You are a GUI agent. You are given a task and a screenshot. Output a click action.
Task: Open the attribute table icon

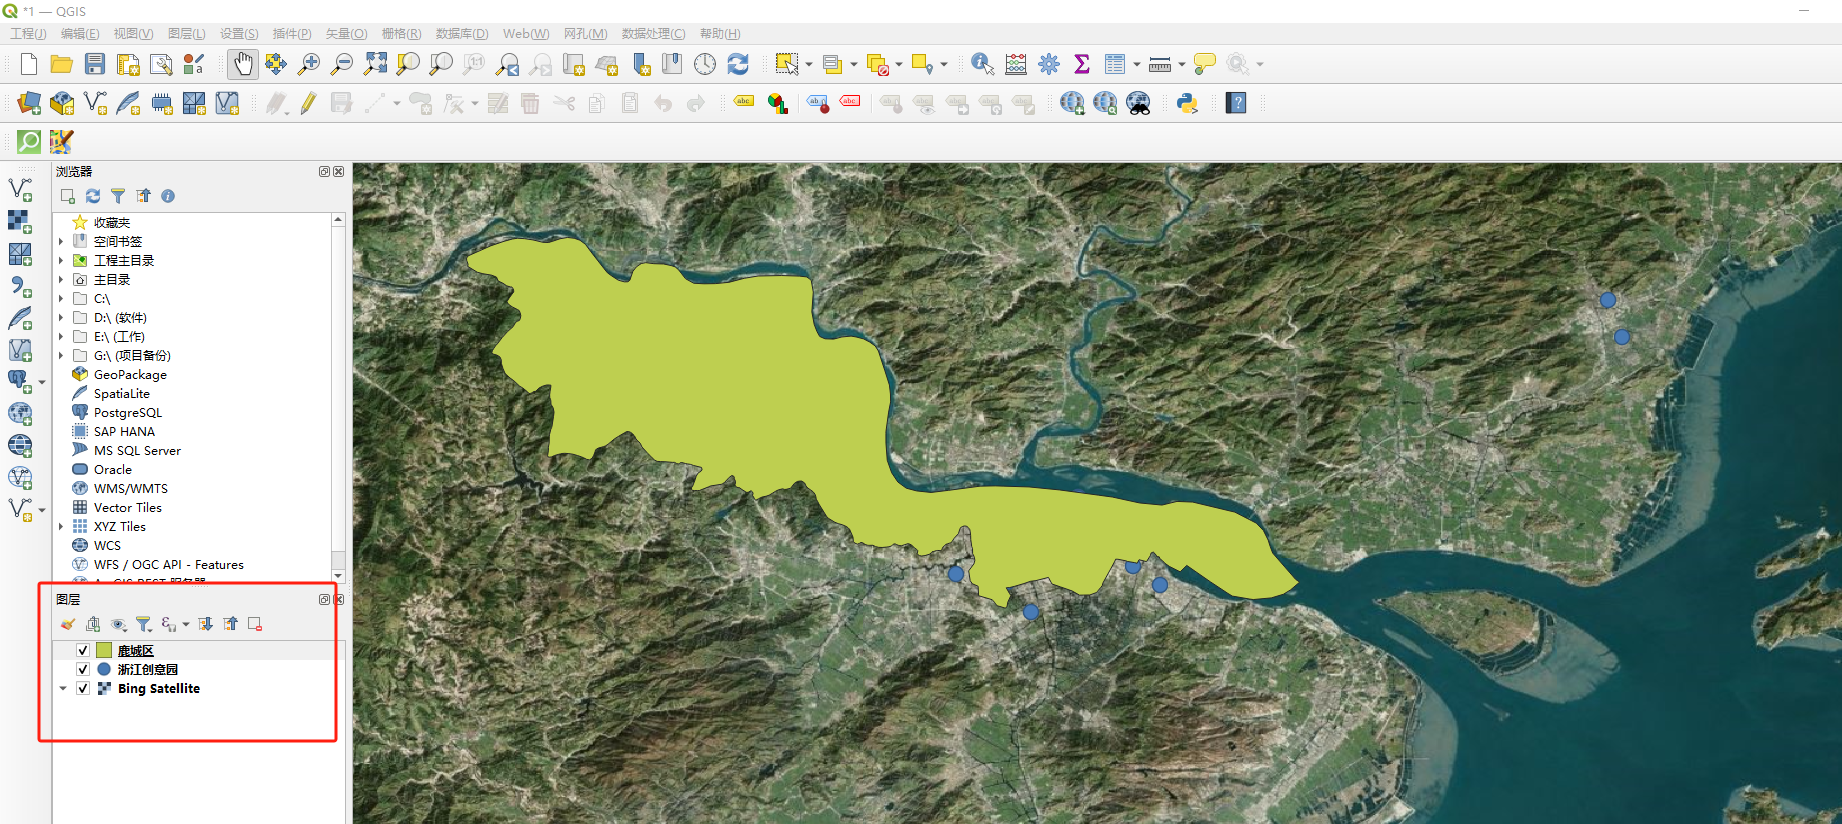pos(1115,64)
